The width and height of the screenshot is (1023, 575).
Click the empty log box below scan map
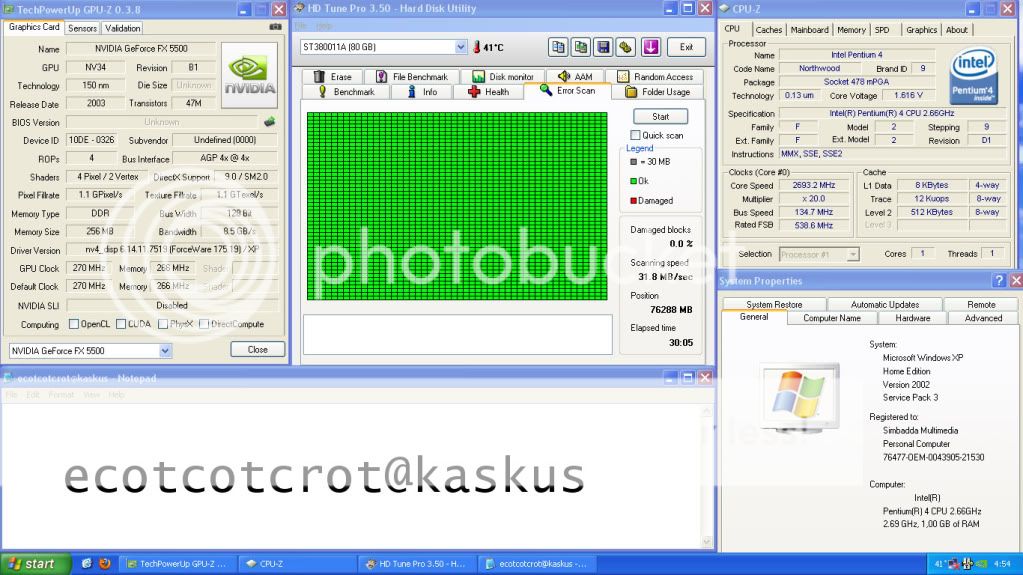click(x=457, y=335)
